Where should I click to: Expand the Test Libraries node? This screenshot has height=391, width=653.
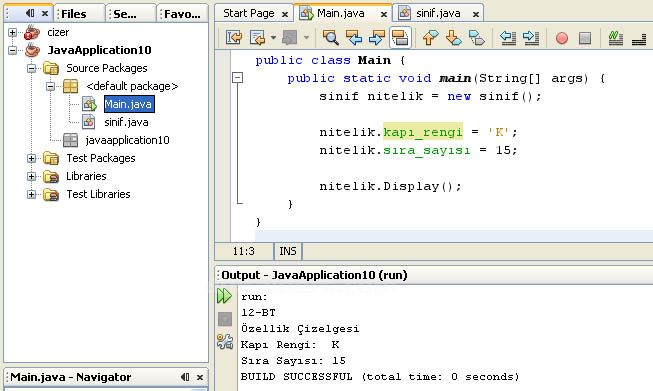click(x=32, y=194)
